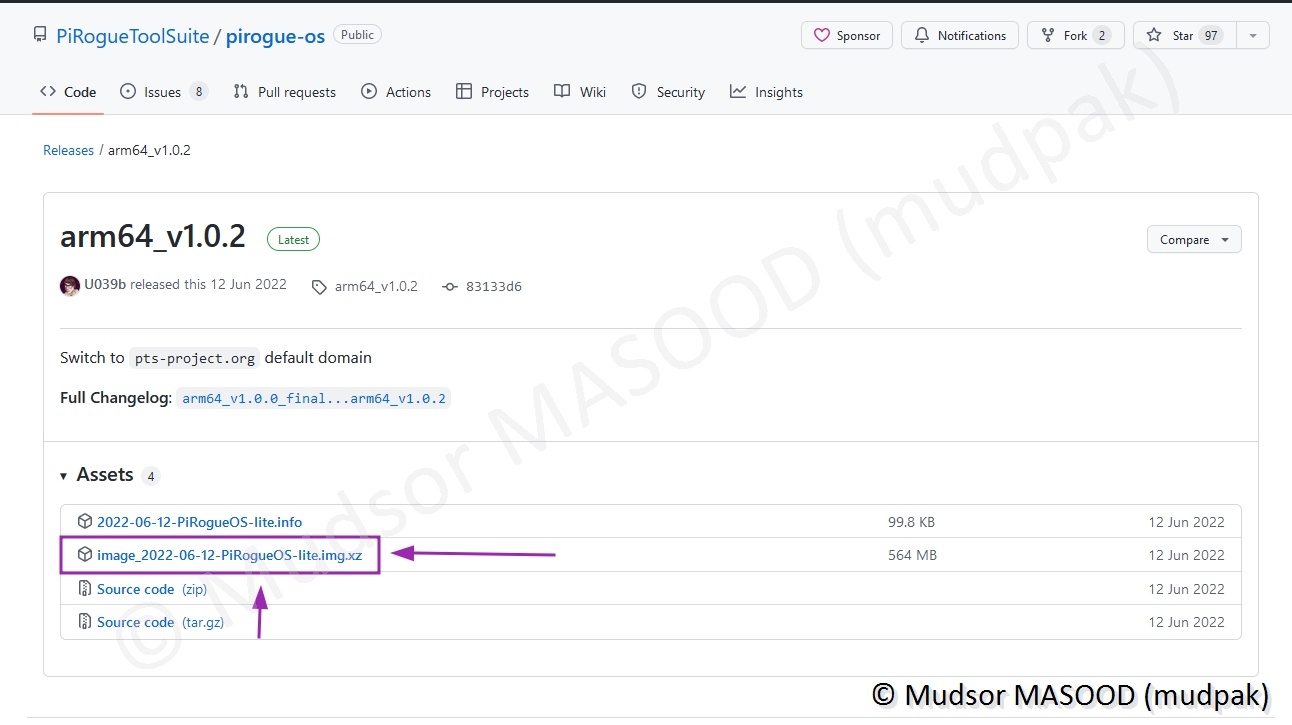Open the Compare dropdown
1292x725 pixels.
1193,240
